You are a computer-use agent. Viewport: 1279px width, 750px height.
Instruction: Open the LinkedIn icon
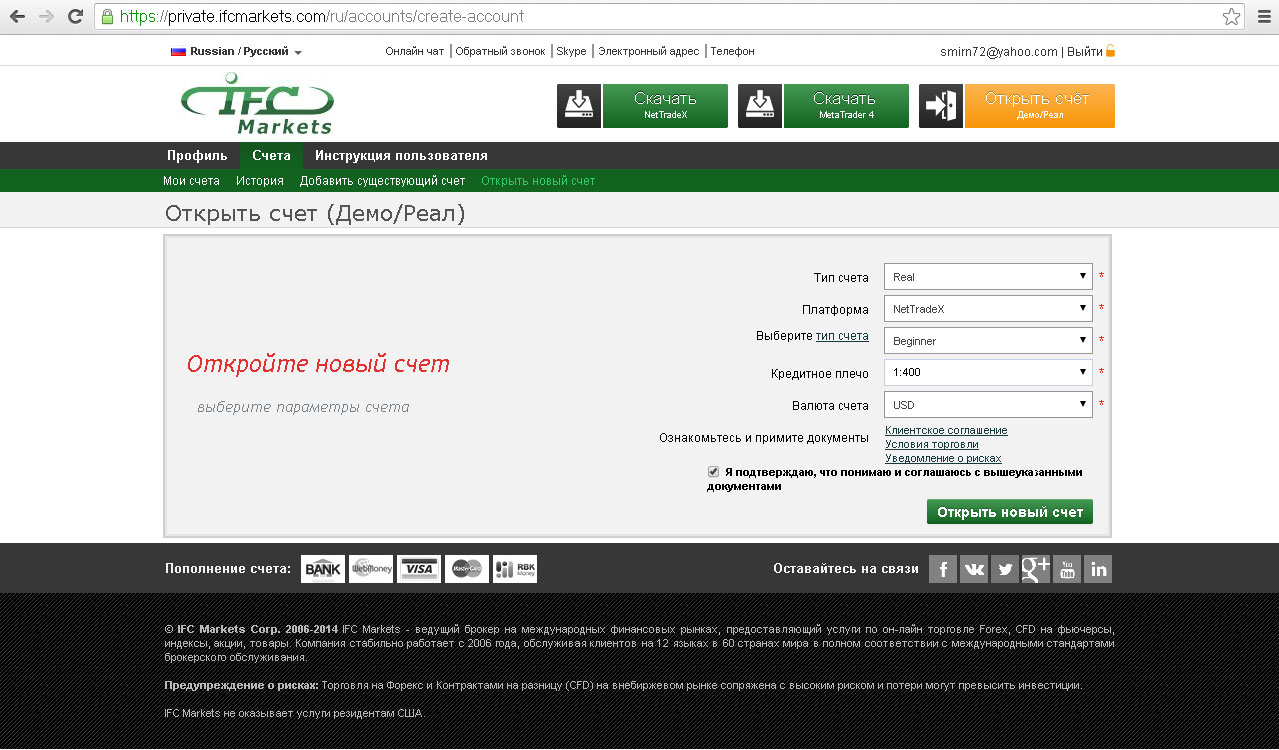(x=1098, y=569)
